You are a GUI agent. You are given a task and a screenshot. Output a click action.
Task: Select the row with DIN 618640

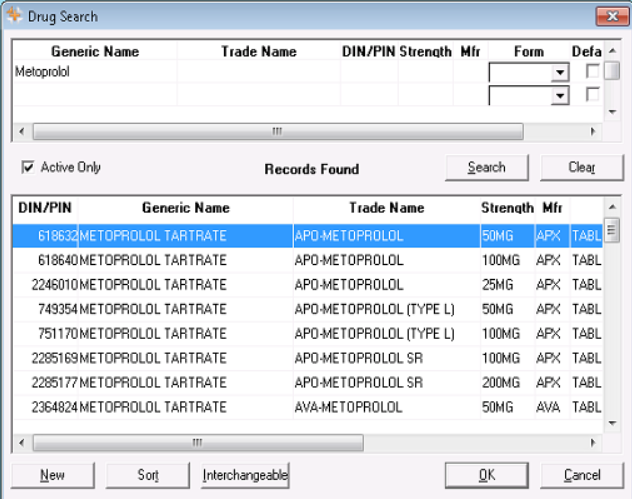pos(308,260)
